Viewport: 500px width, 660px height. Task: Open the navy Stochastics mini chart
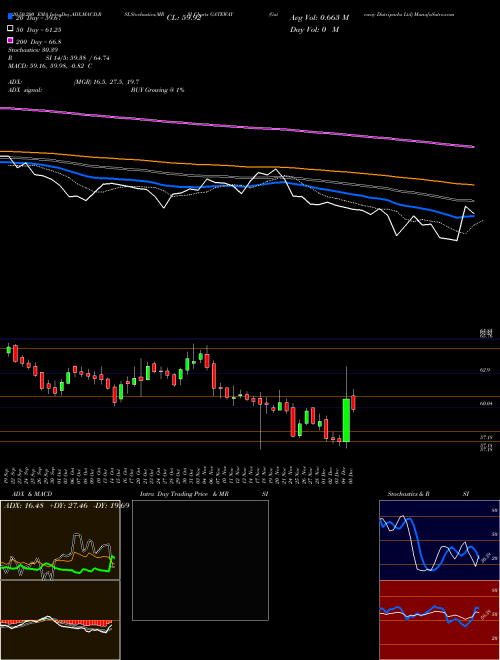coord(439,540)
